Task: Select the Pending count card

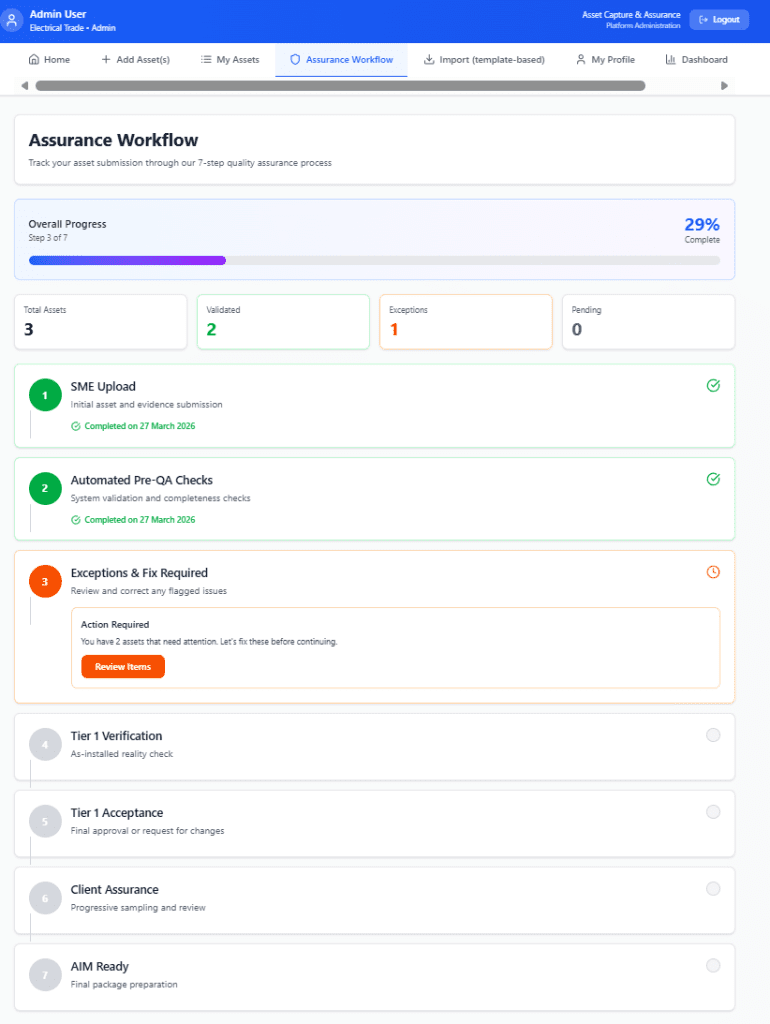Action: 649,322
